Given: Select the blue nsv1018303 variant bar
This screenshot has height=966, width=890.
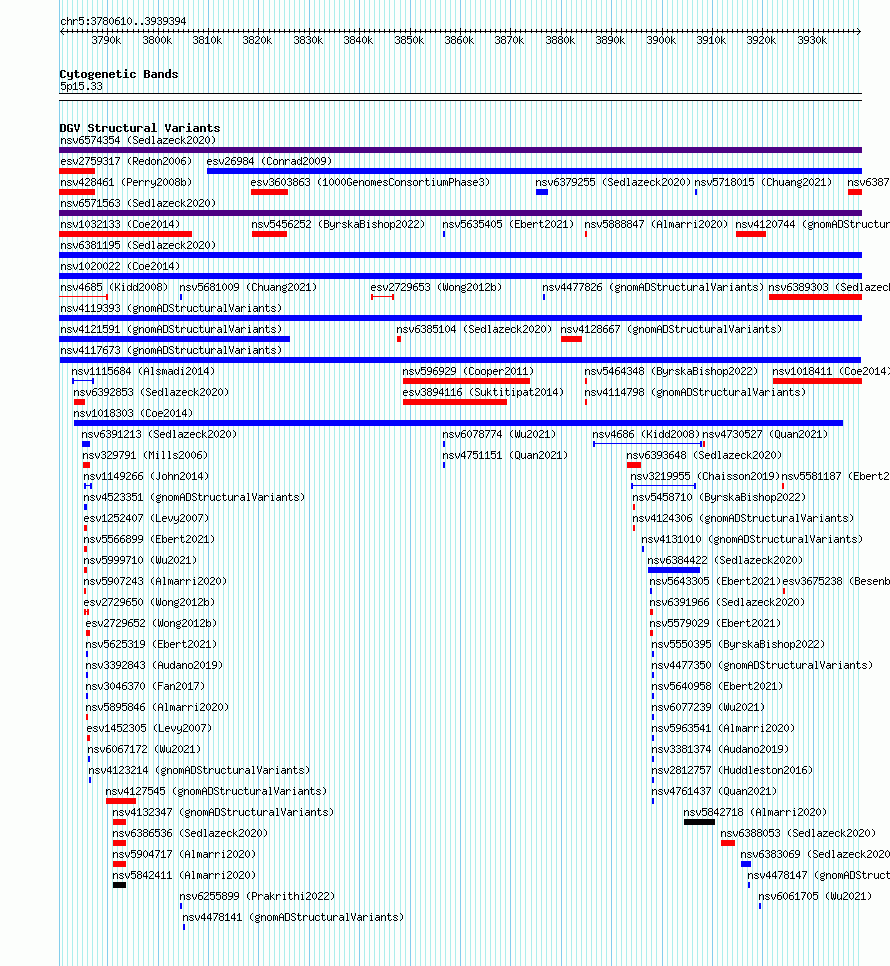Looking at the screenshot, I should click(458, 423).
